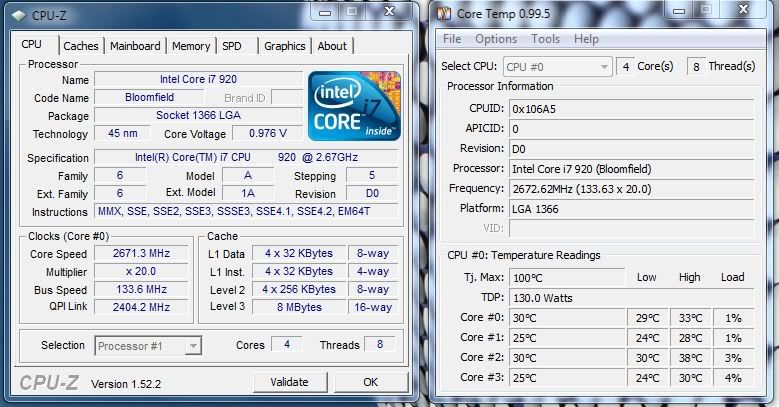779x407 pixels.
Task: Click the Core(s) count box in Core Temp
Action: click(x=625, y=67)
